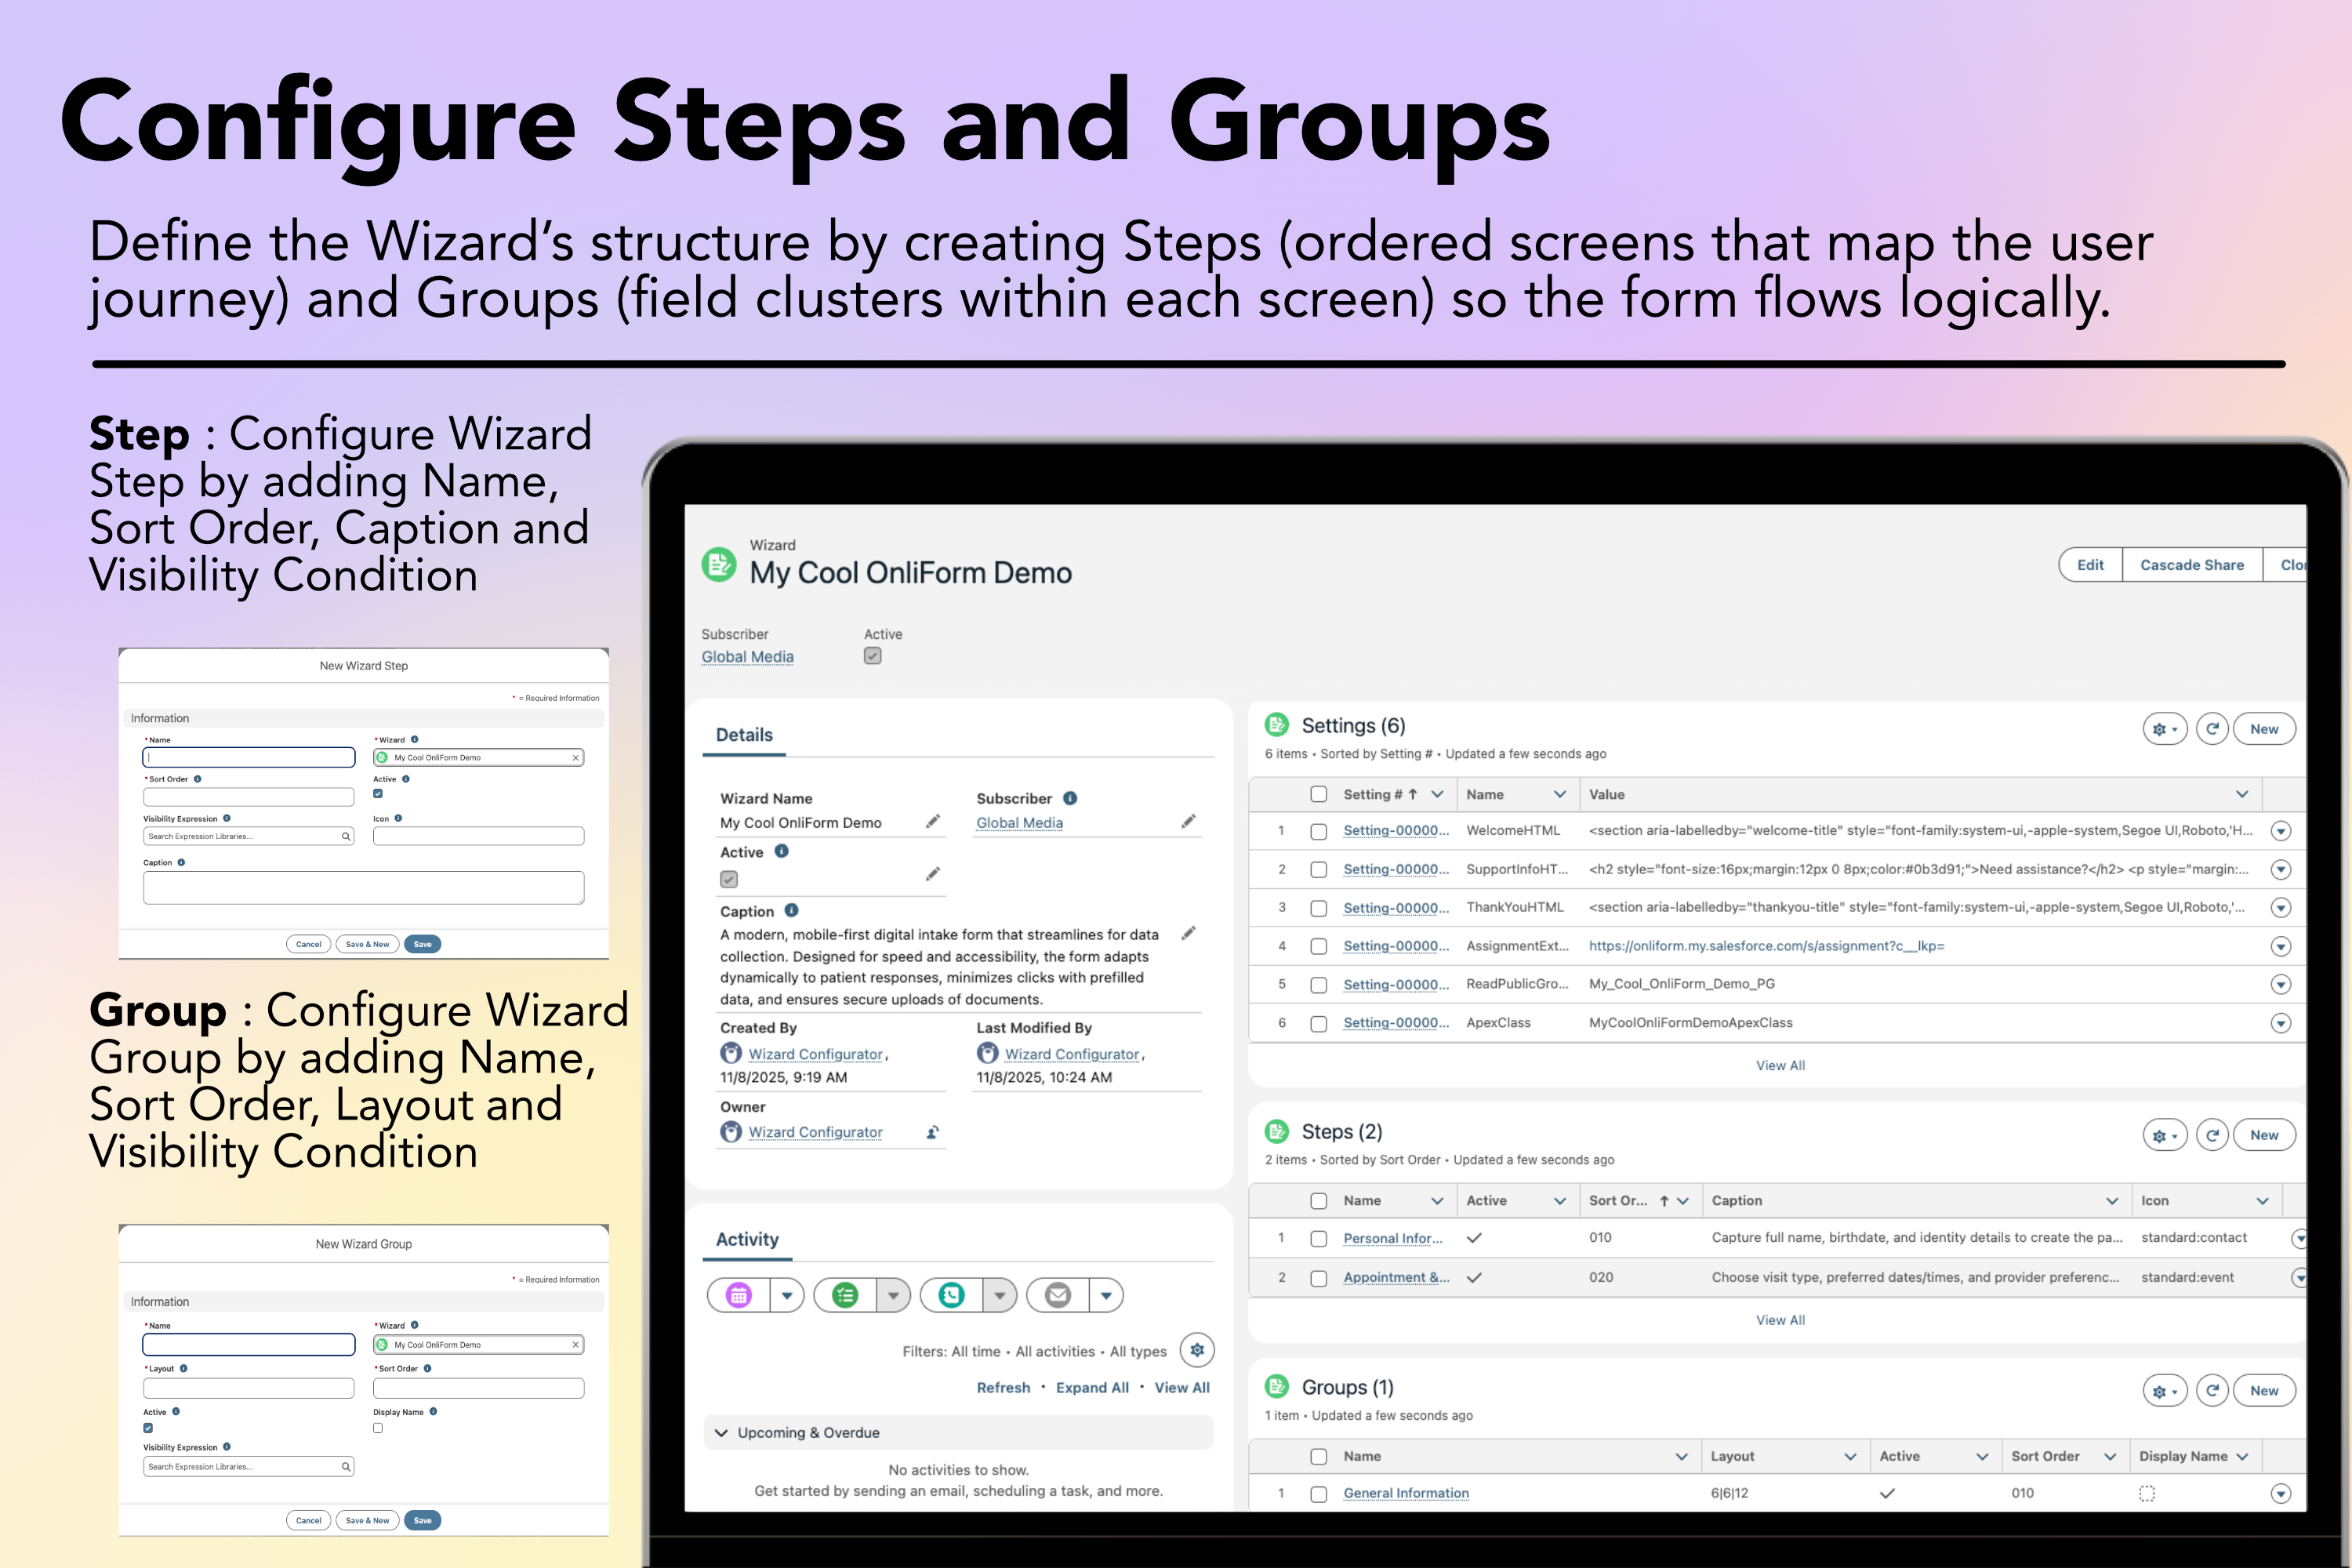Click Cascade Share button
2352x1568 pixels.
(2192, 565)
